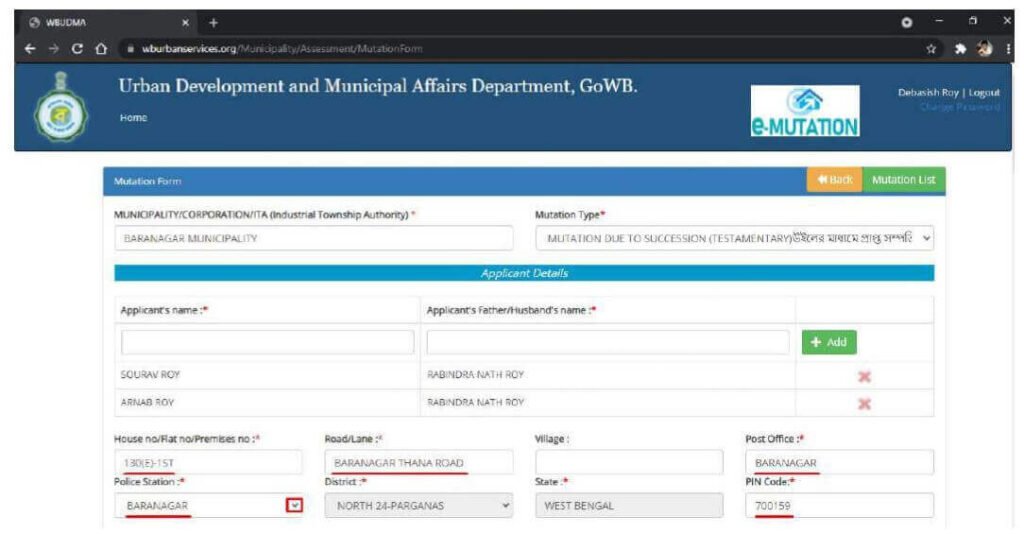1024x534 pixels.
Task: Click the West Bengal government emblem
Action: pos(61,106)
